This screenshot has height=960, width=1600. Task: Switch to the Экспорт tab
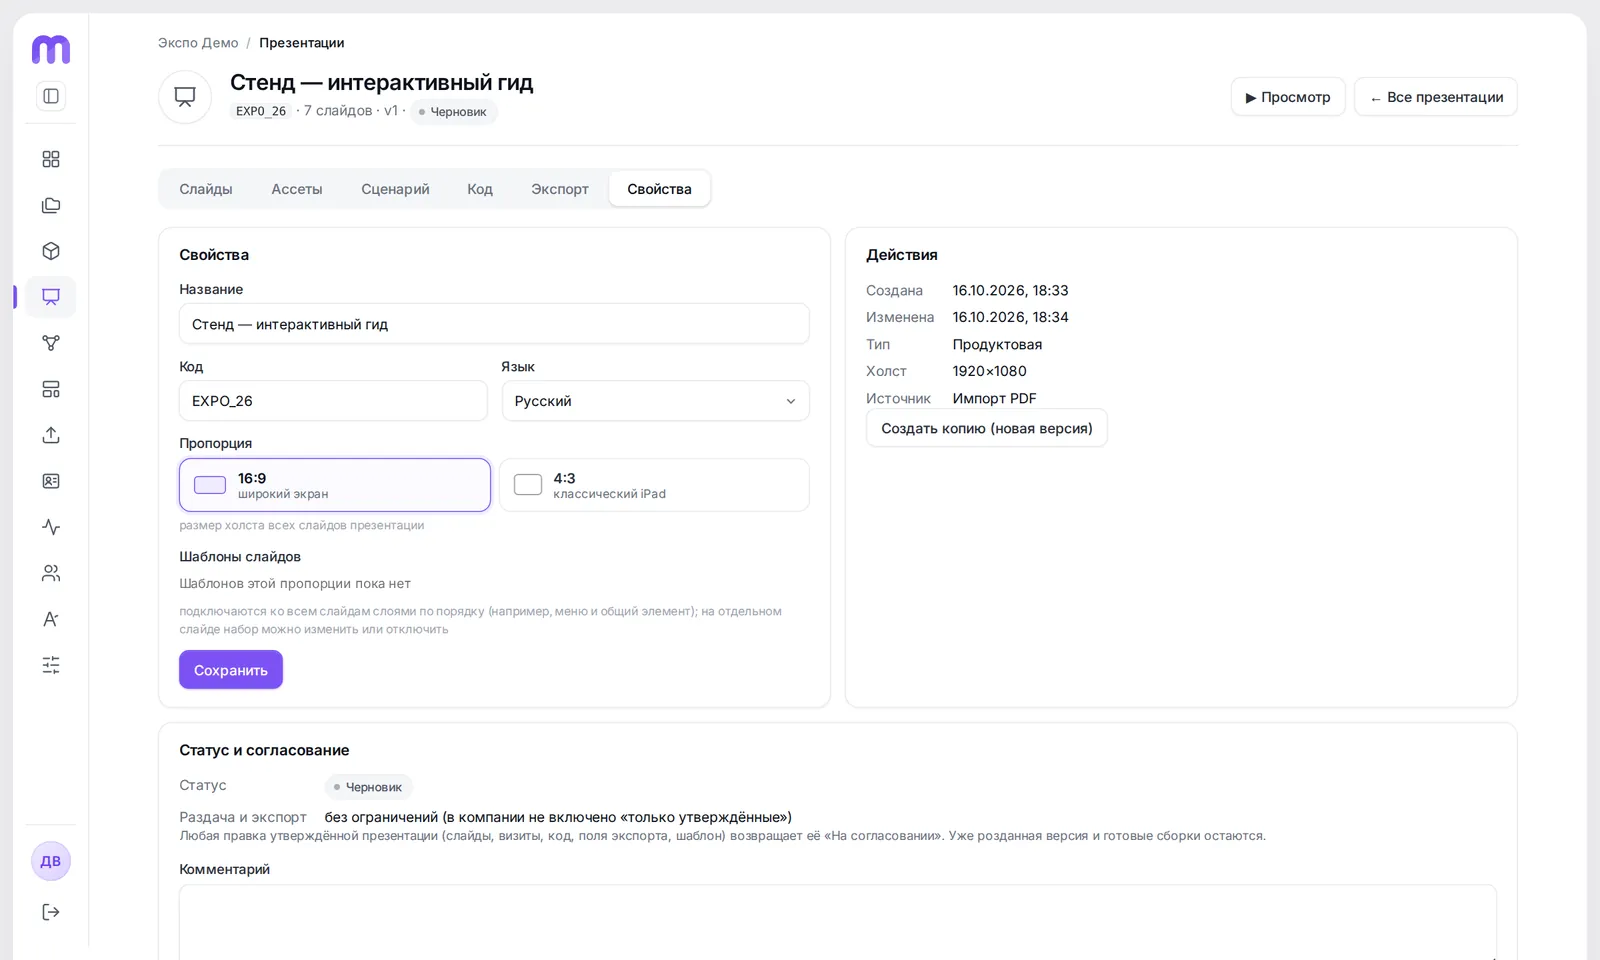click(560, 189)
